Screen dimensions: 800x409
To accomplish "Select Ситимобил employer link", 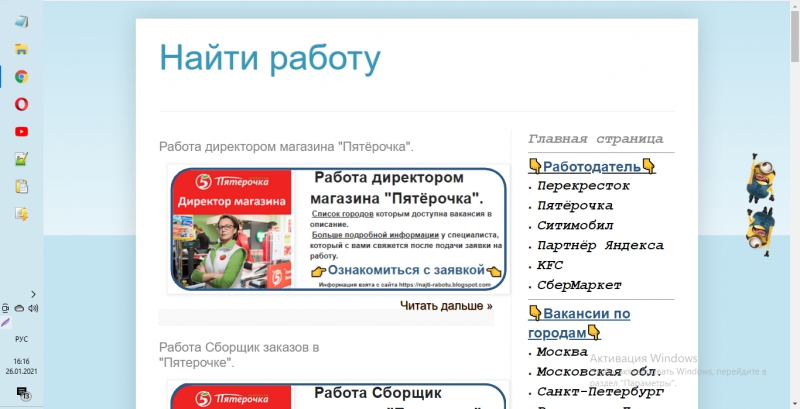I will pos(575,225).
